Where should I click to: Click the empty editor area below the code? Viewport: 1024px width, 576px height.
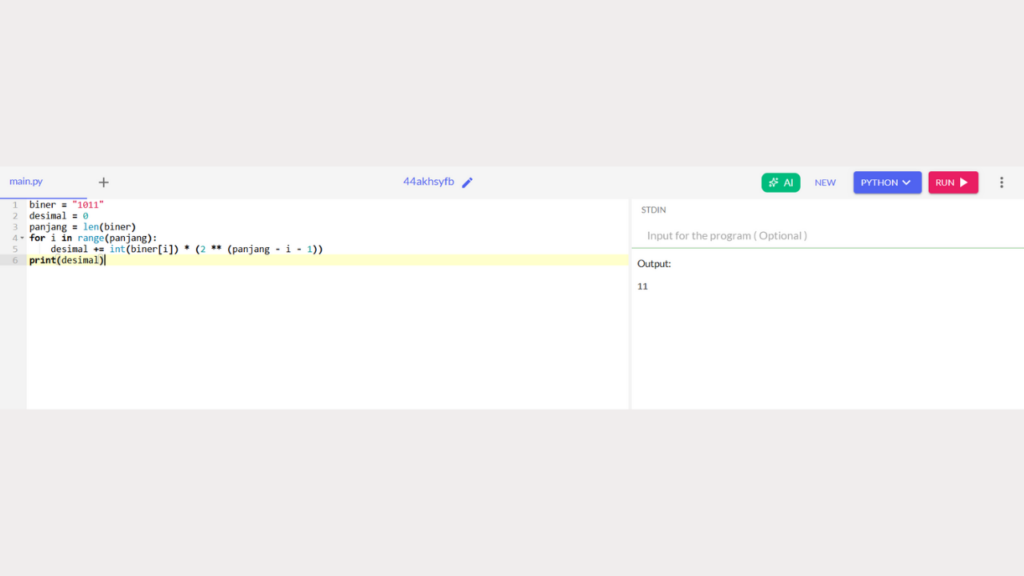[327, 340]
